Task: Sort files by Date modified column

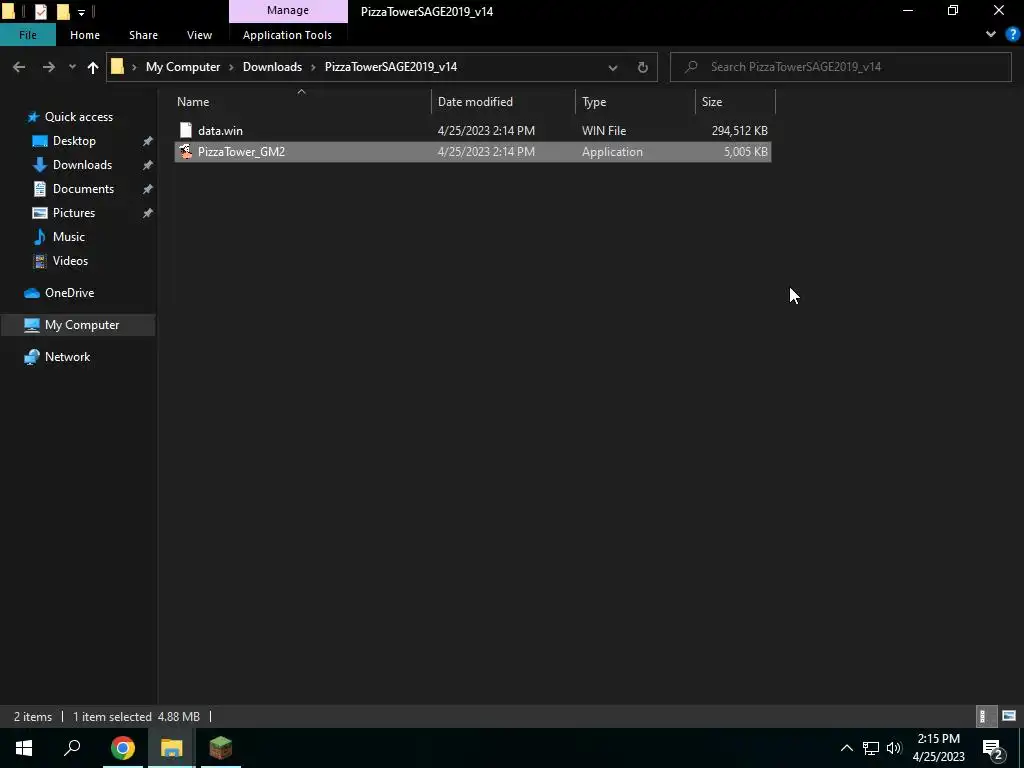Action: point(504,102)
